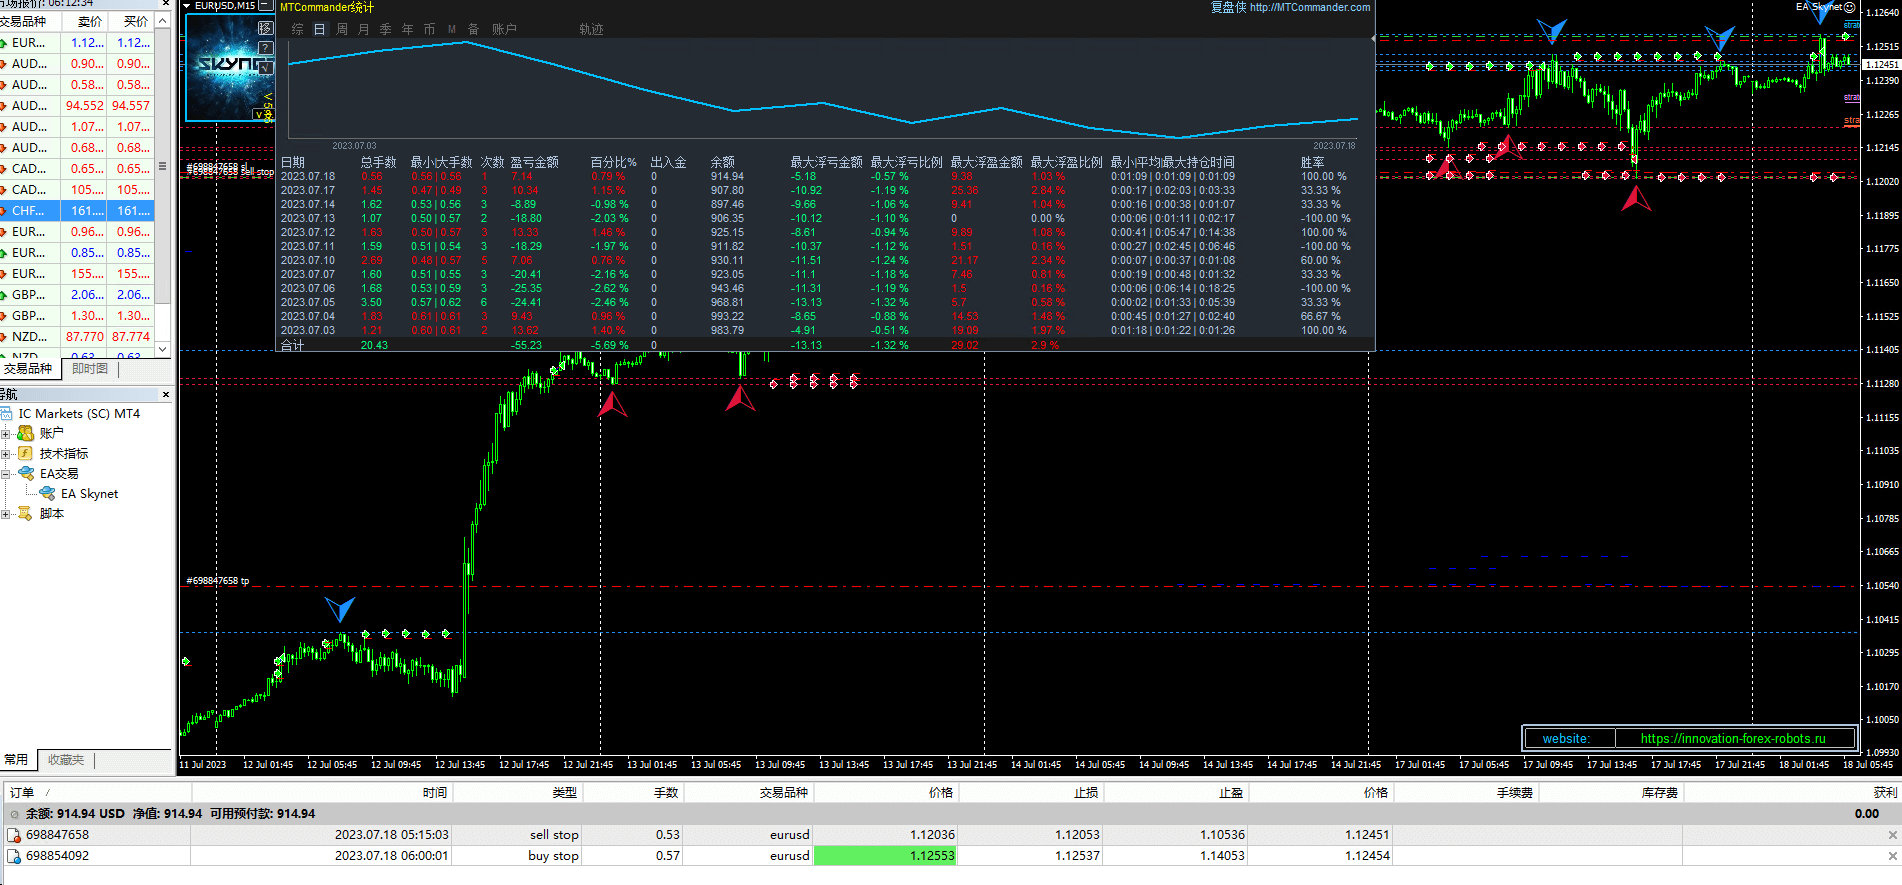Open the MTCommander.com website link
This screenshot has width=1902, height=885.
[x=1309, y=7]
